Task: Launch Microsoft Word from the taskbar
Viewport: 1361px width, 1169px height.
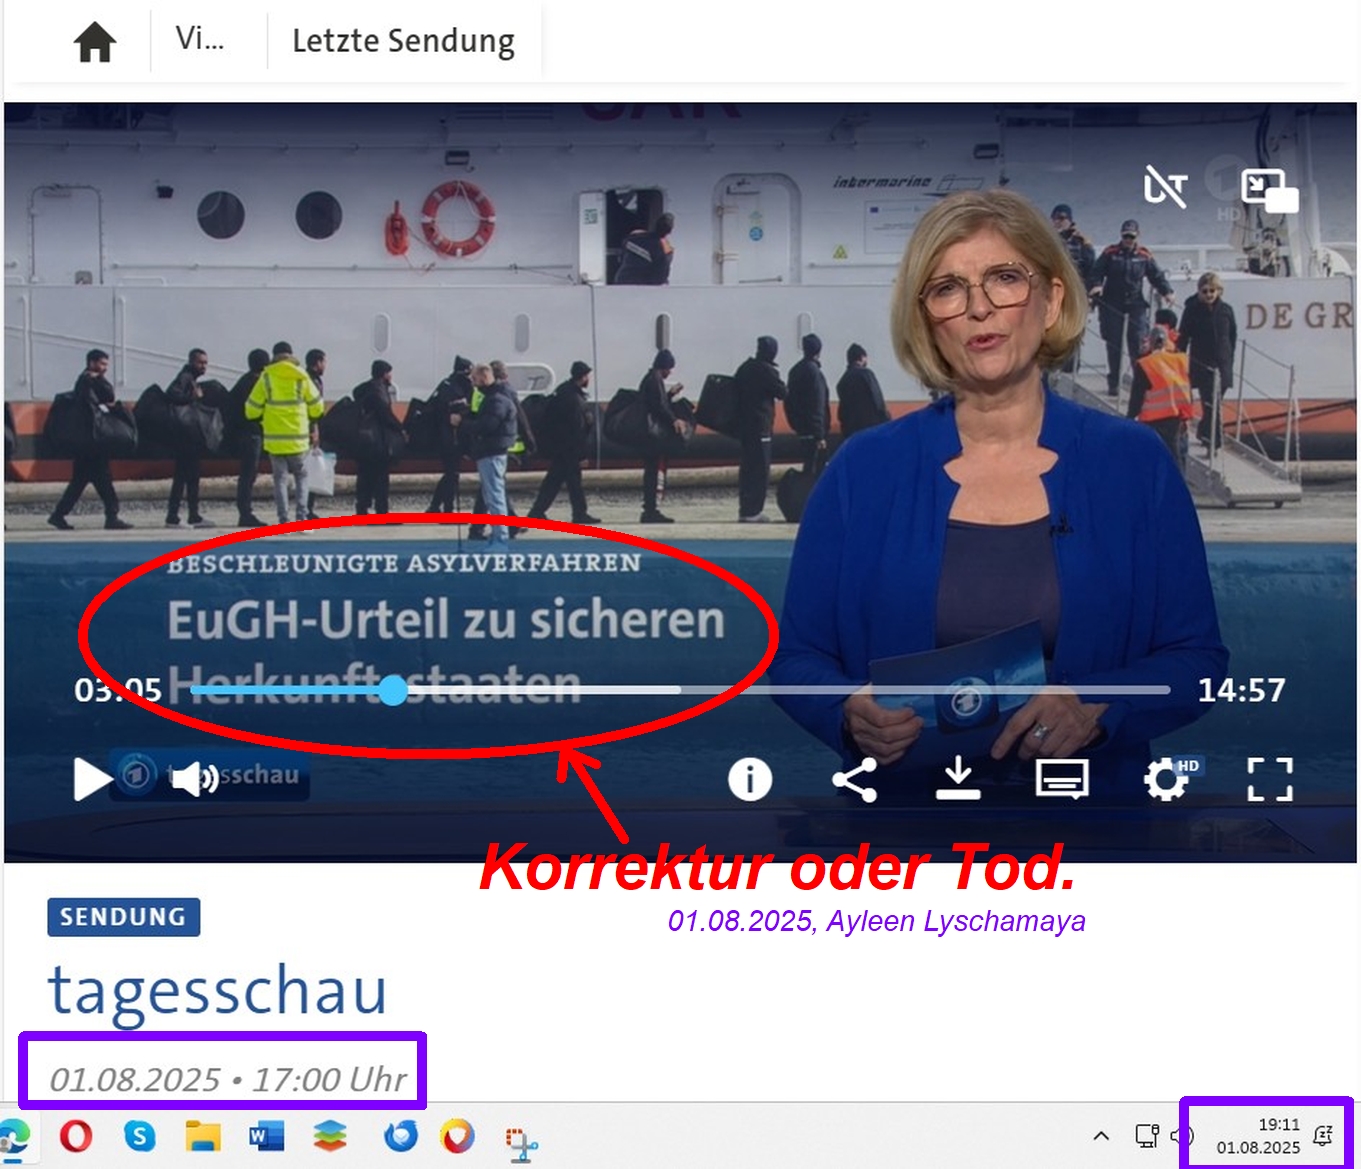Action: (266, 1136)
